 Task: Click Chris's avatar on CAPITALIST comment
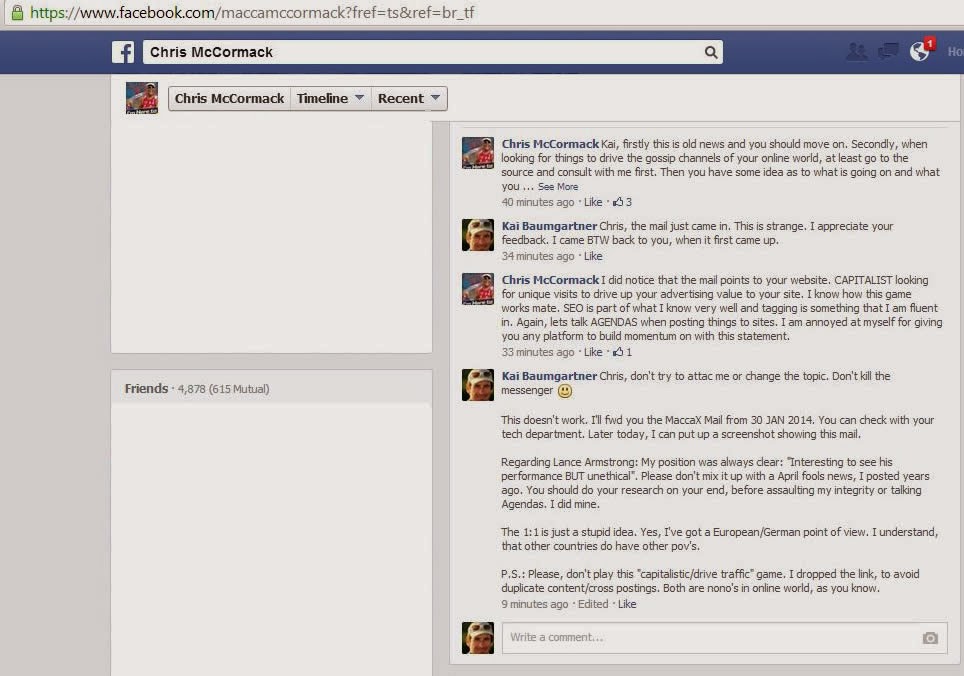478,289
